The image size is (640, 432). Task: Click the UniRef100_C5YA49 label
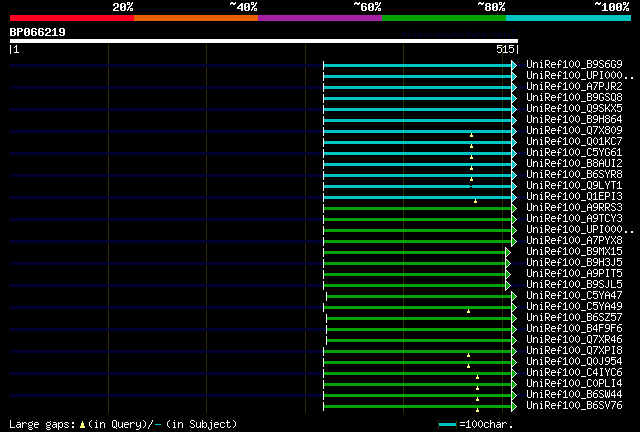(x=574, y=307)
